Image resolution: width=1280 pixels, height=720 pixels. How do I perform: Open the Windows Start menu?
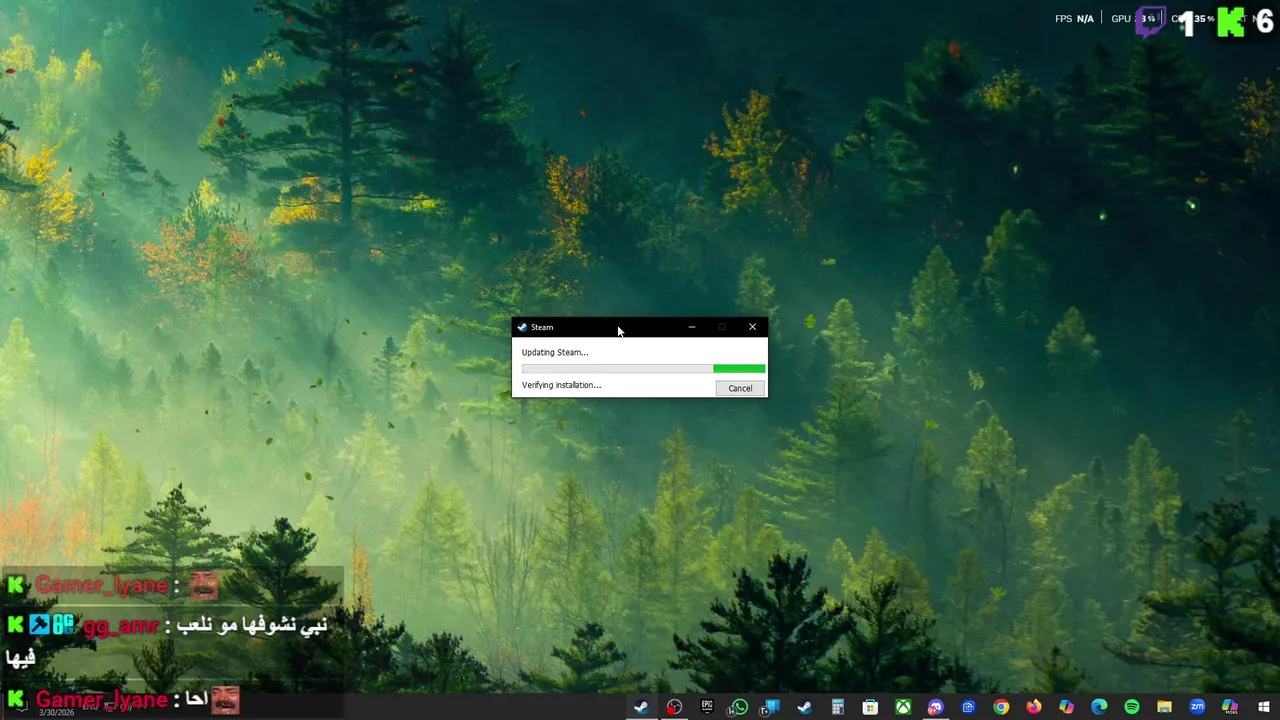(1263, 707)
